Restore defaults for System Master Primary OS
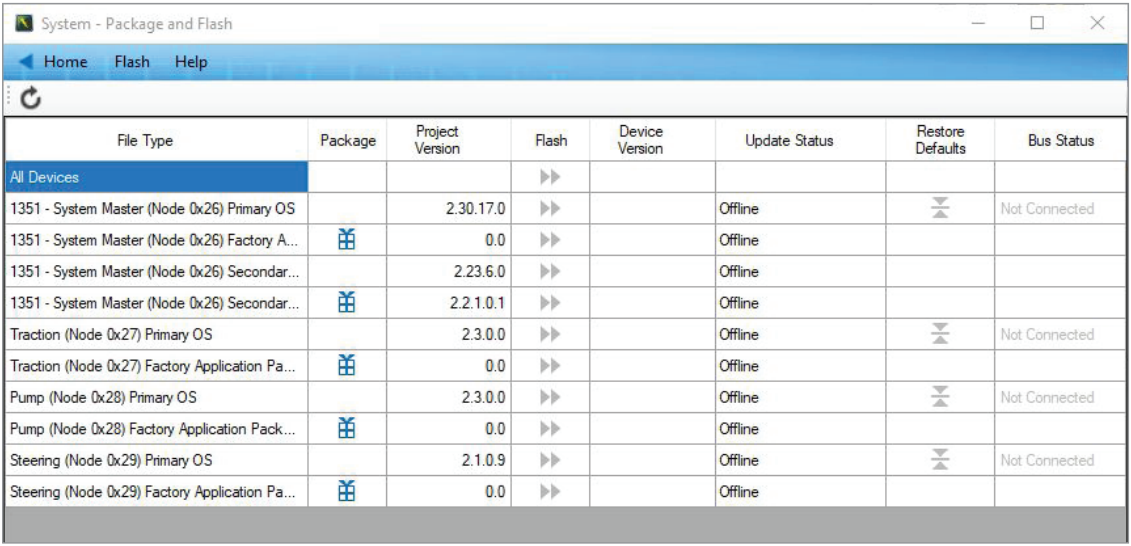 pyautogui.click(x=940, y=208)
